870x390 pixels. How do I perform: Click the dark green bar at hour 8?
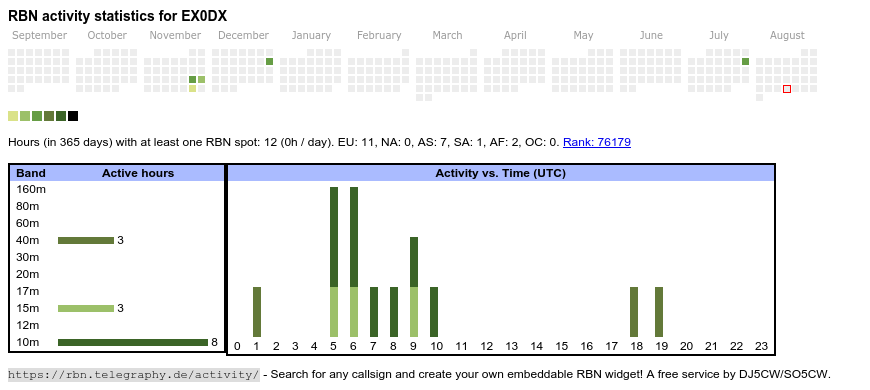(x=394, y=312)
